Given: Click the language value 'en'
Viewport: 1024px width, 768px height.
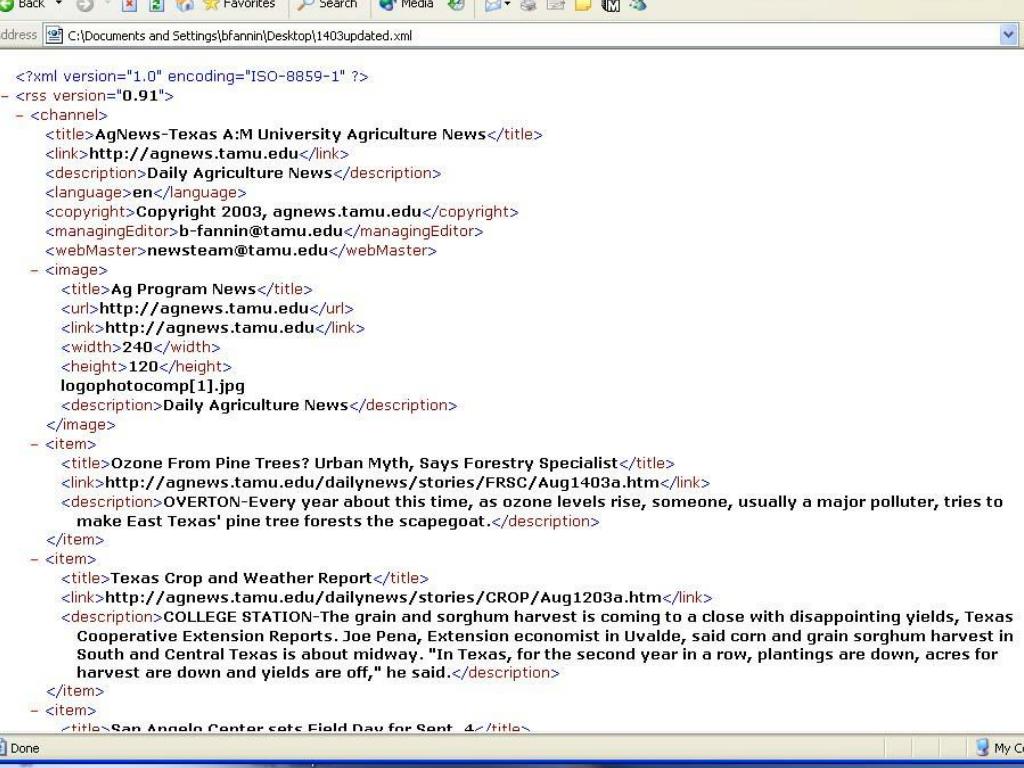Looking at the screenshot, I should coord(142,193).
